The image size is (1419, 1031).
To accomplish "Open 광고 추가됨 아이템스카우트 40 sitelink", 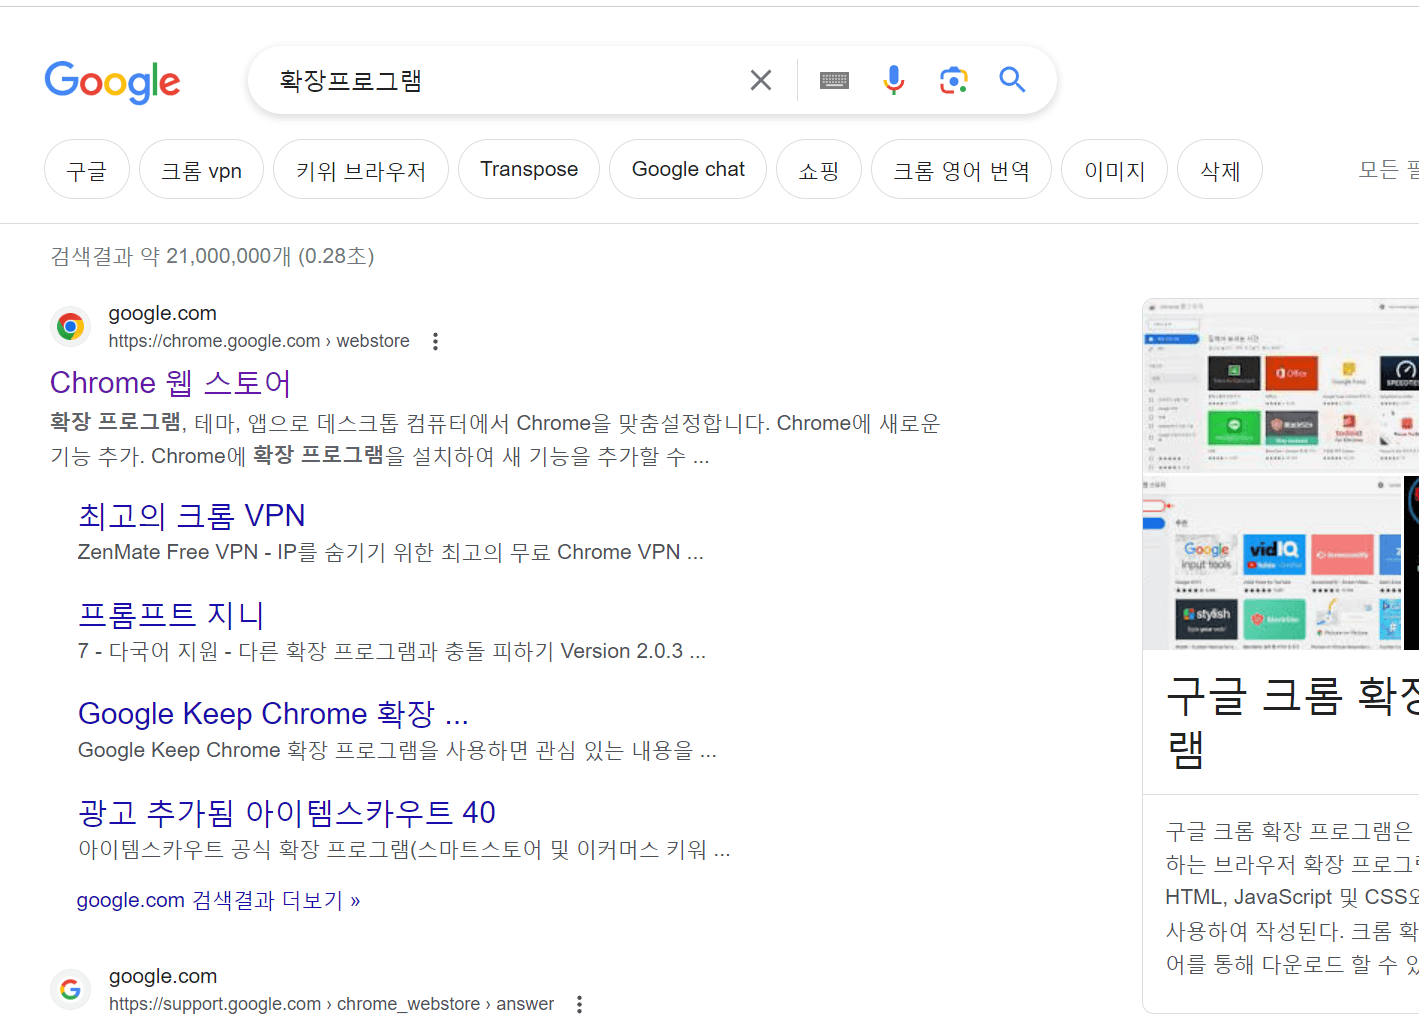I will tap(287, 813).
